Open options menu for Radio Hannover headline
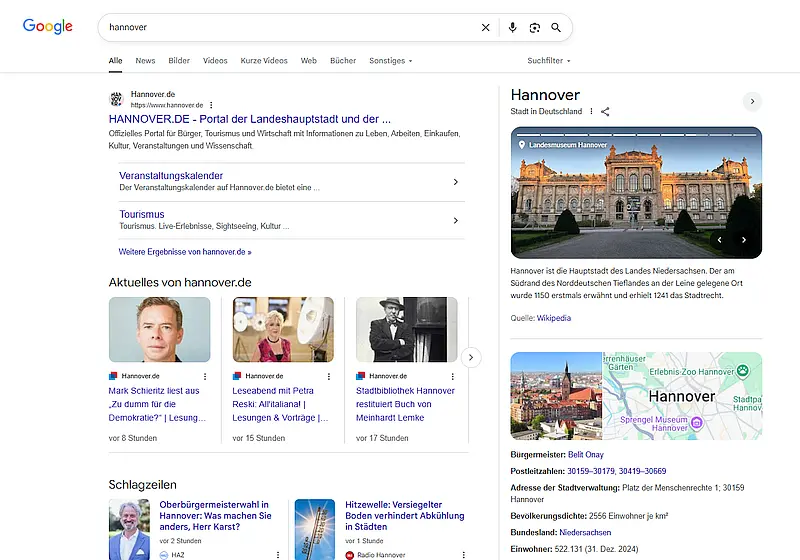This screenshot has width=800, height=560. point(464,555)
